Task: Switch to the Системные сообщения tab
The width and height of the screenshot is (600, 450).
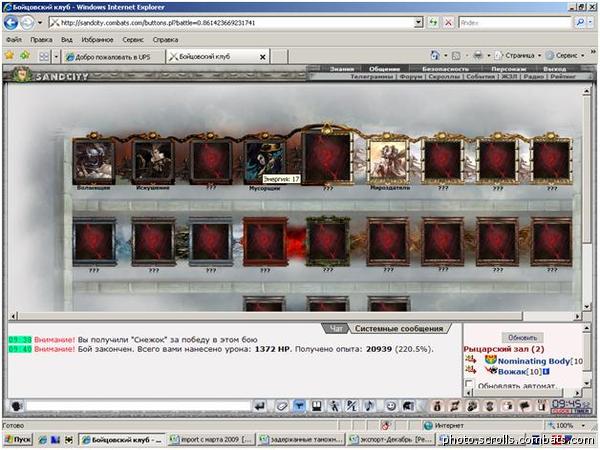Action: click(399, 328)
